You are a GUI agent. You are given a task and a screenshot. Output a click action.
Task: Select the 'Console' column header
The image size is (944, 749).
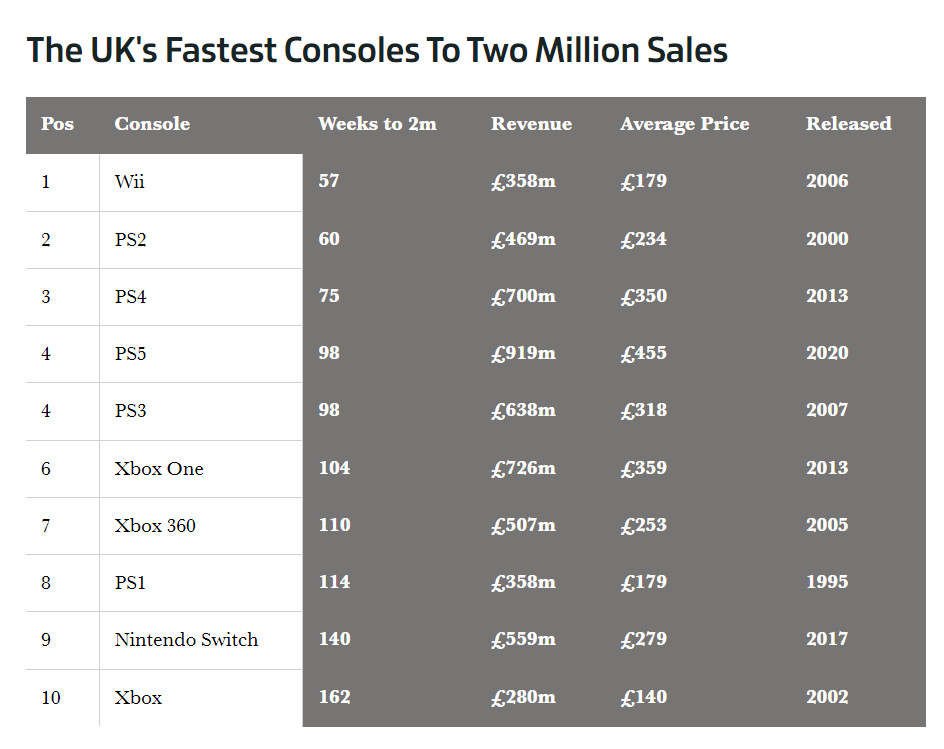(x=152, y=124)
